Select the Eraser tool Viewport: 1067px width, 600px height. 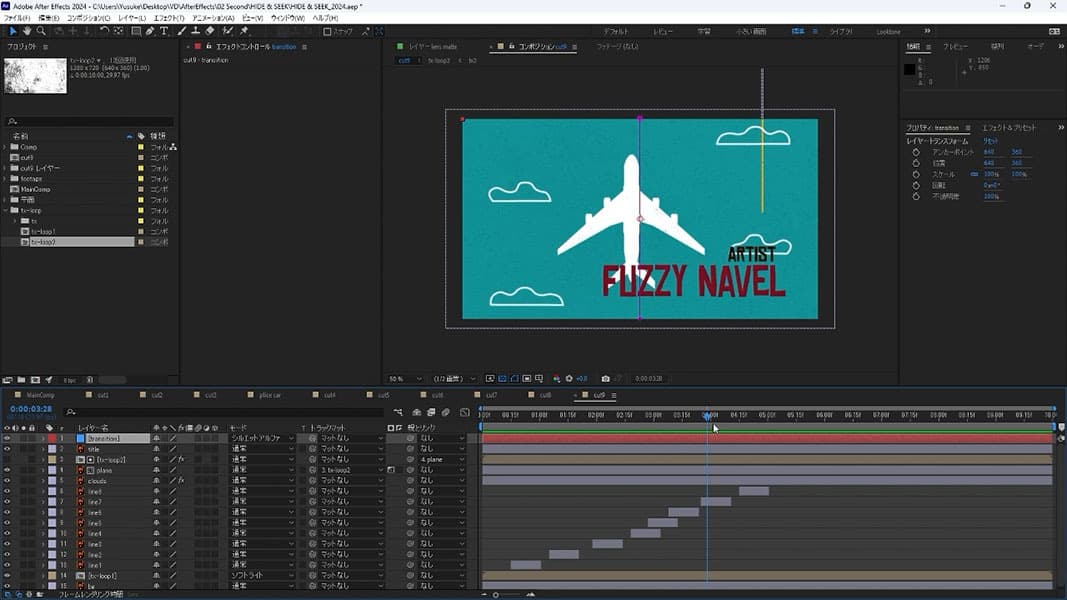coord(210,31)
